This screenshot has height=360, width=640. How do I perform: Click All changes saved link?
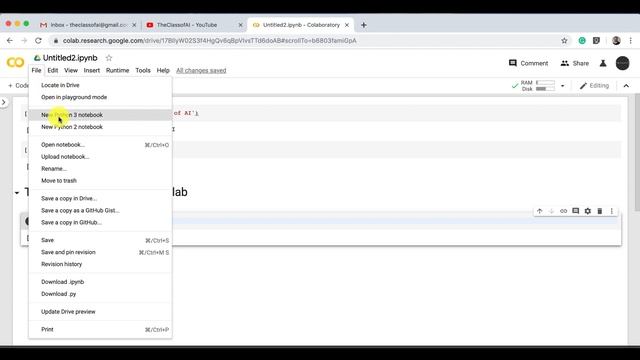(201, 71)
